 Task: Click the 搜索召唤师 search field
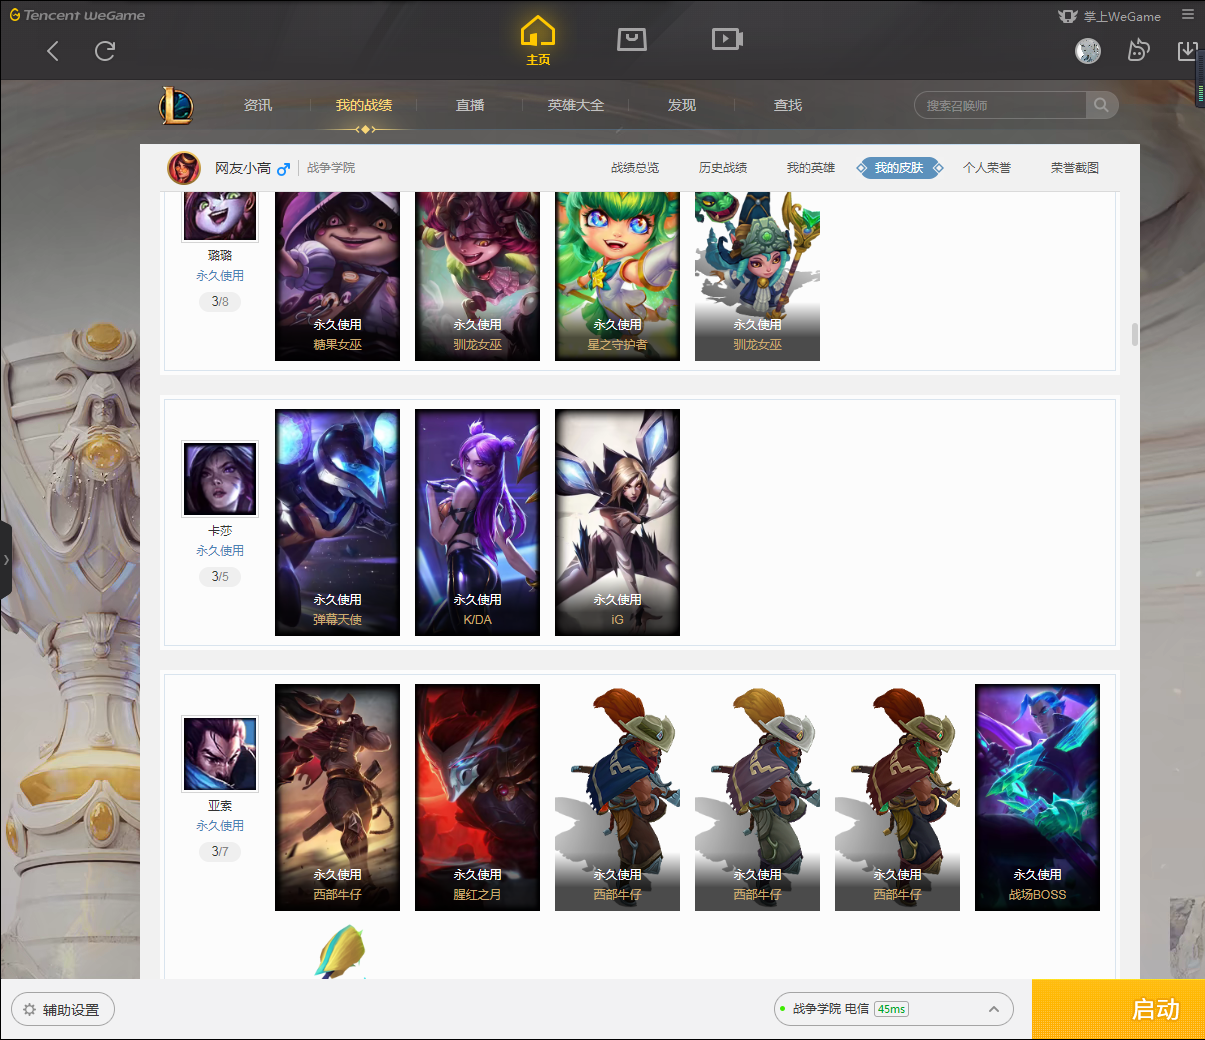[x=1000, y=105]
